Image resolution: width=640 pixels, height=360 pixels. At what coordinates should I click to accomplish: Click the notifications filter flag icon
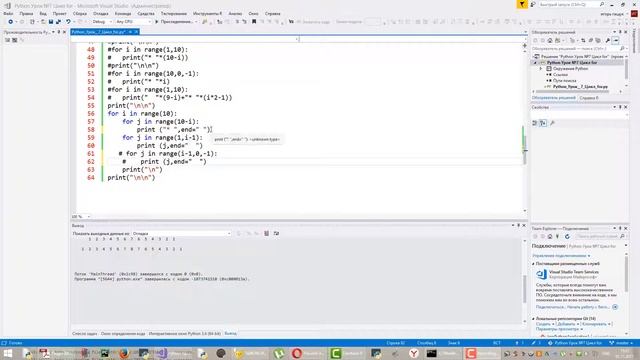pos(522,4)
